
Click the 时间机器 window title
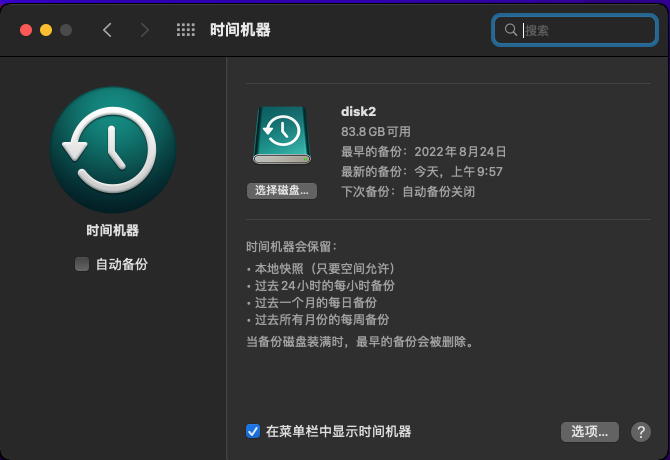click(x=240, y=30)
